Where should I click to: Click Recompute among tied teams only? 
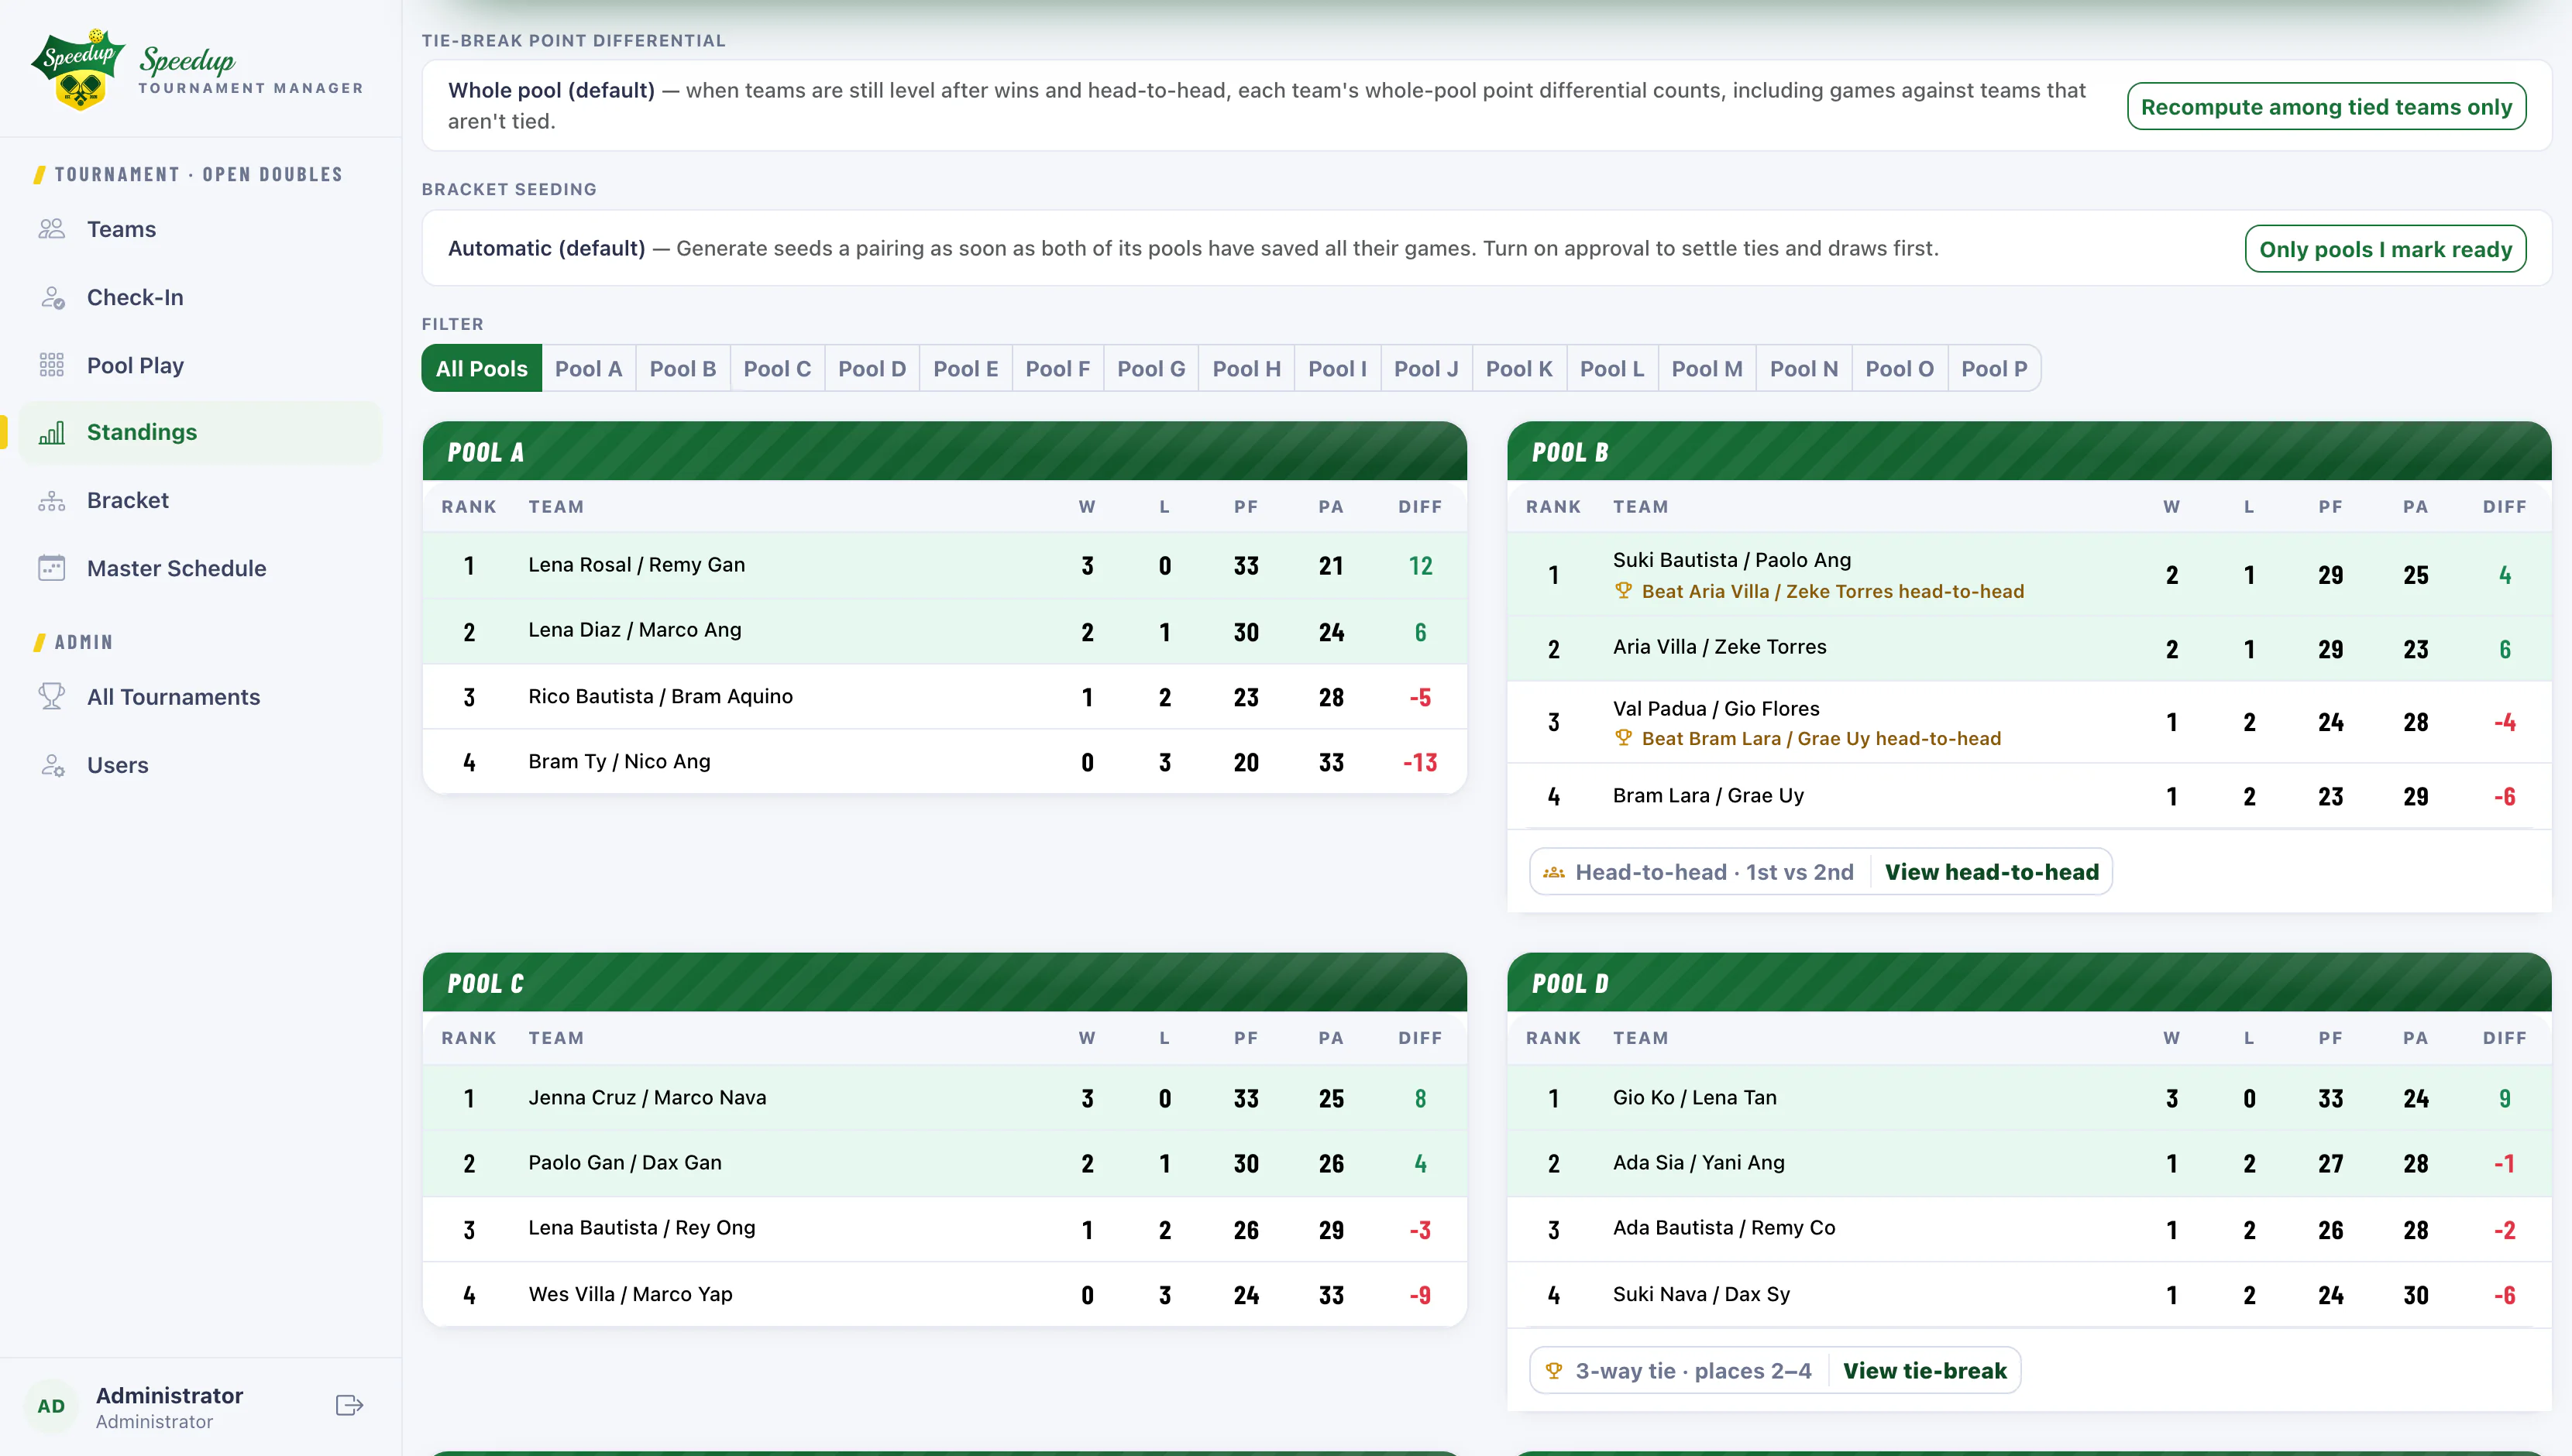click(2326, 107)
